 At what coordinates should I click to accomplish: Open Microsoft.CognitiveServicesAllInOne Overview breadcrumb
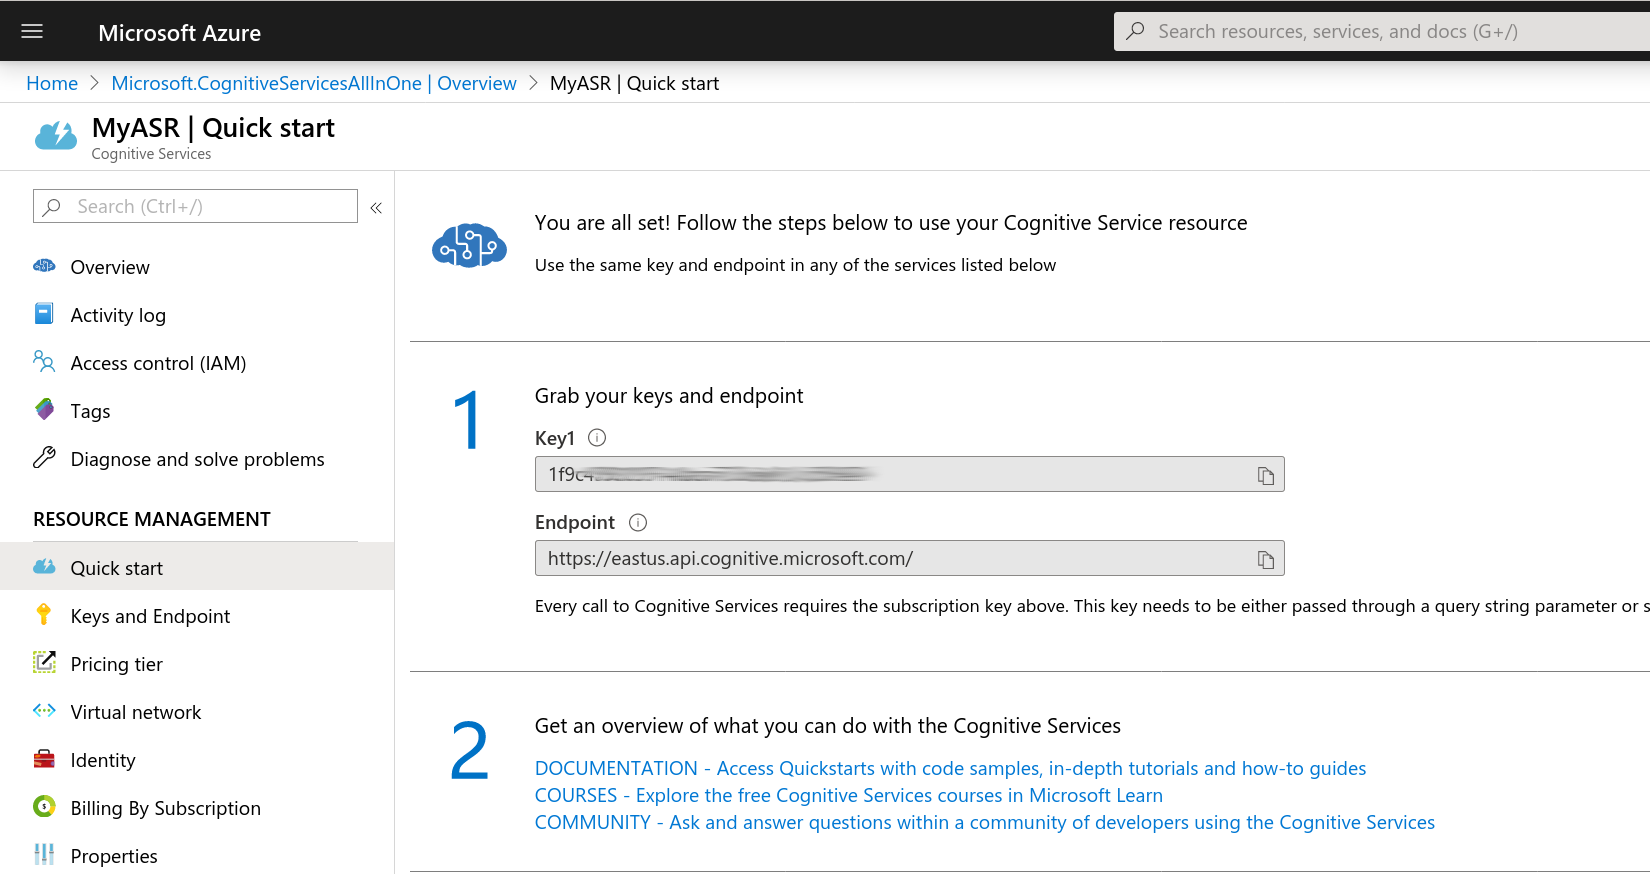click(314, 83)
